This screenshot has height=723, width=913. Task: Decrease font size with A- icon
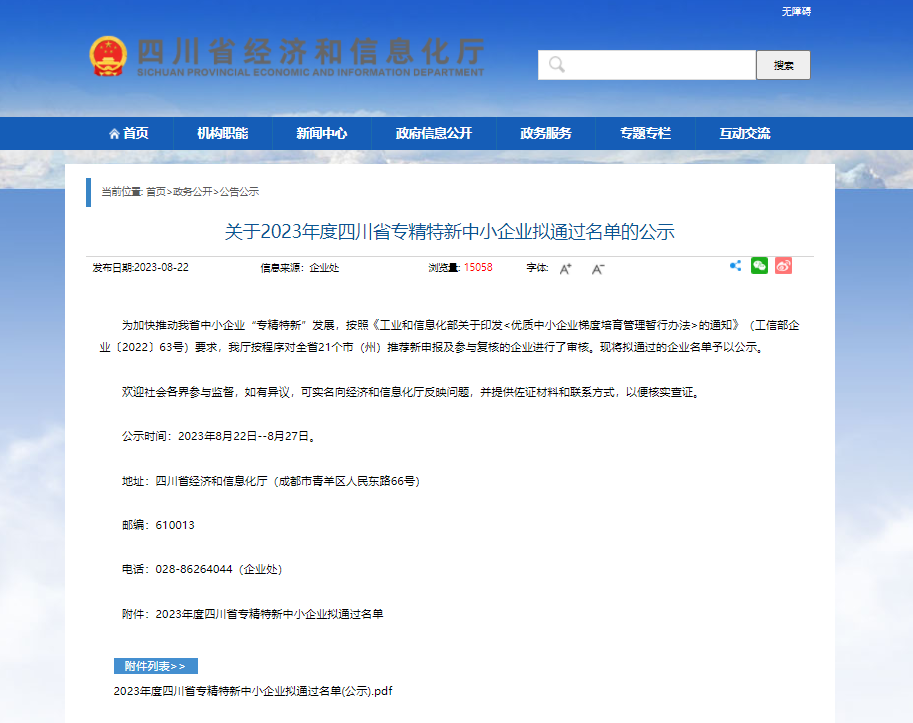click(598, 268)
